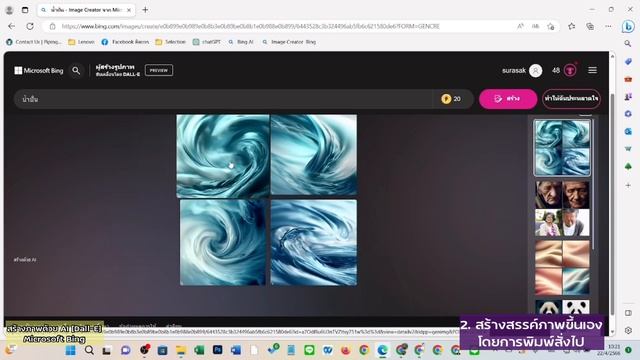
Task: Open Bing hamburger menu
Action: (x=592, y=70)
